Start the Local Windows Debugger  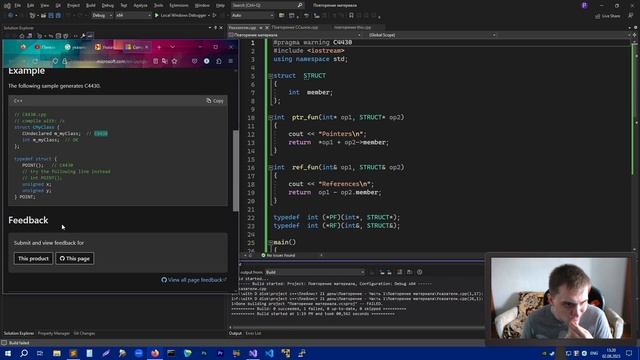click(182, 16)
